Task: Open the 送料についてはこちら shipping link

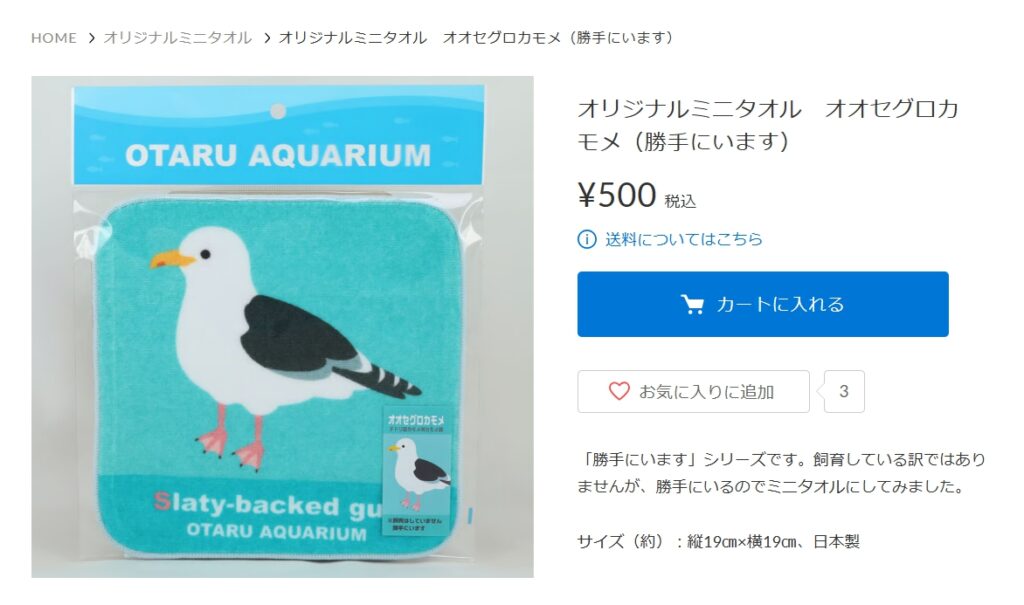Action: click(684, 239)
